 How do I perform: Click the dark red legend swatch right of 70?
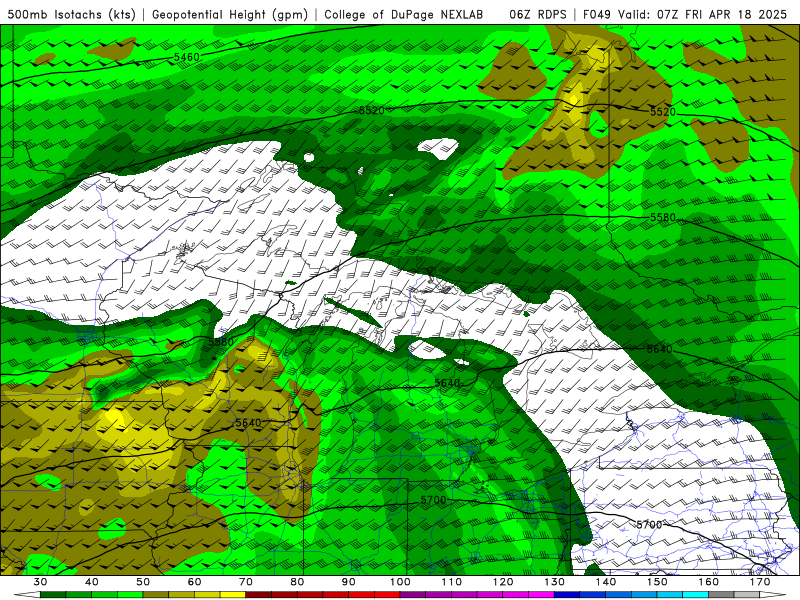coord(259,595)
